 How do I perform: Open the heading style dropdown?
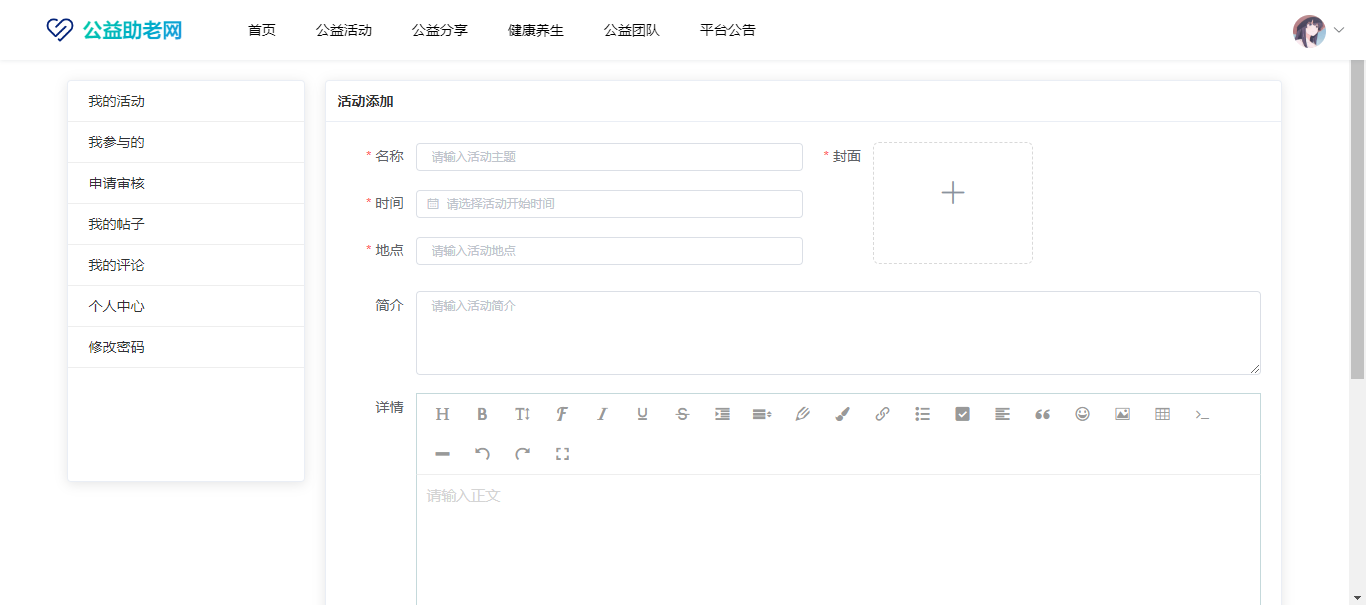(442, 414)
